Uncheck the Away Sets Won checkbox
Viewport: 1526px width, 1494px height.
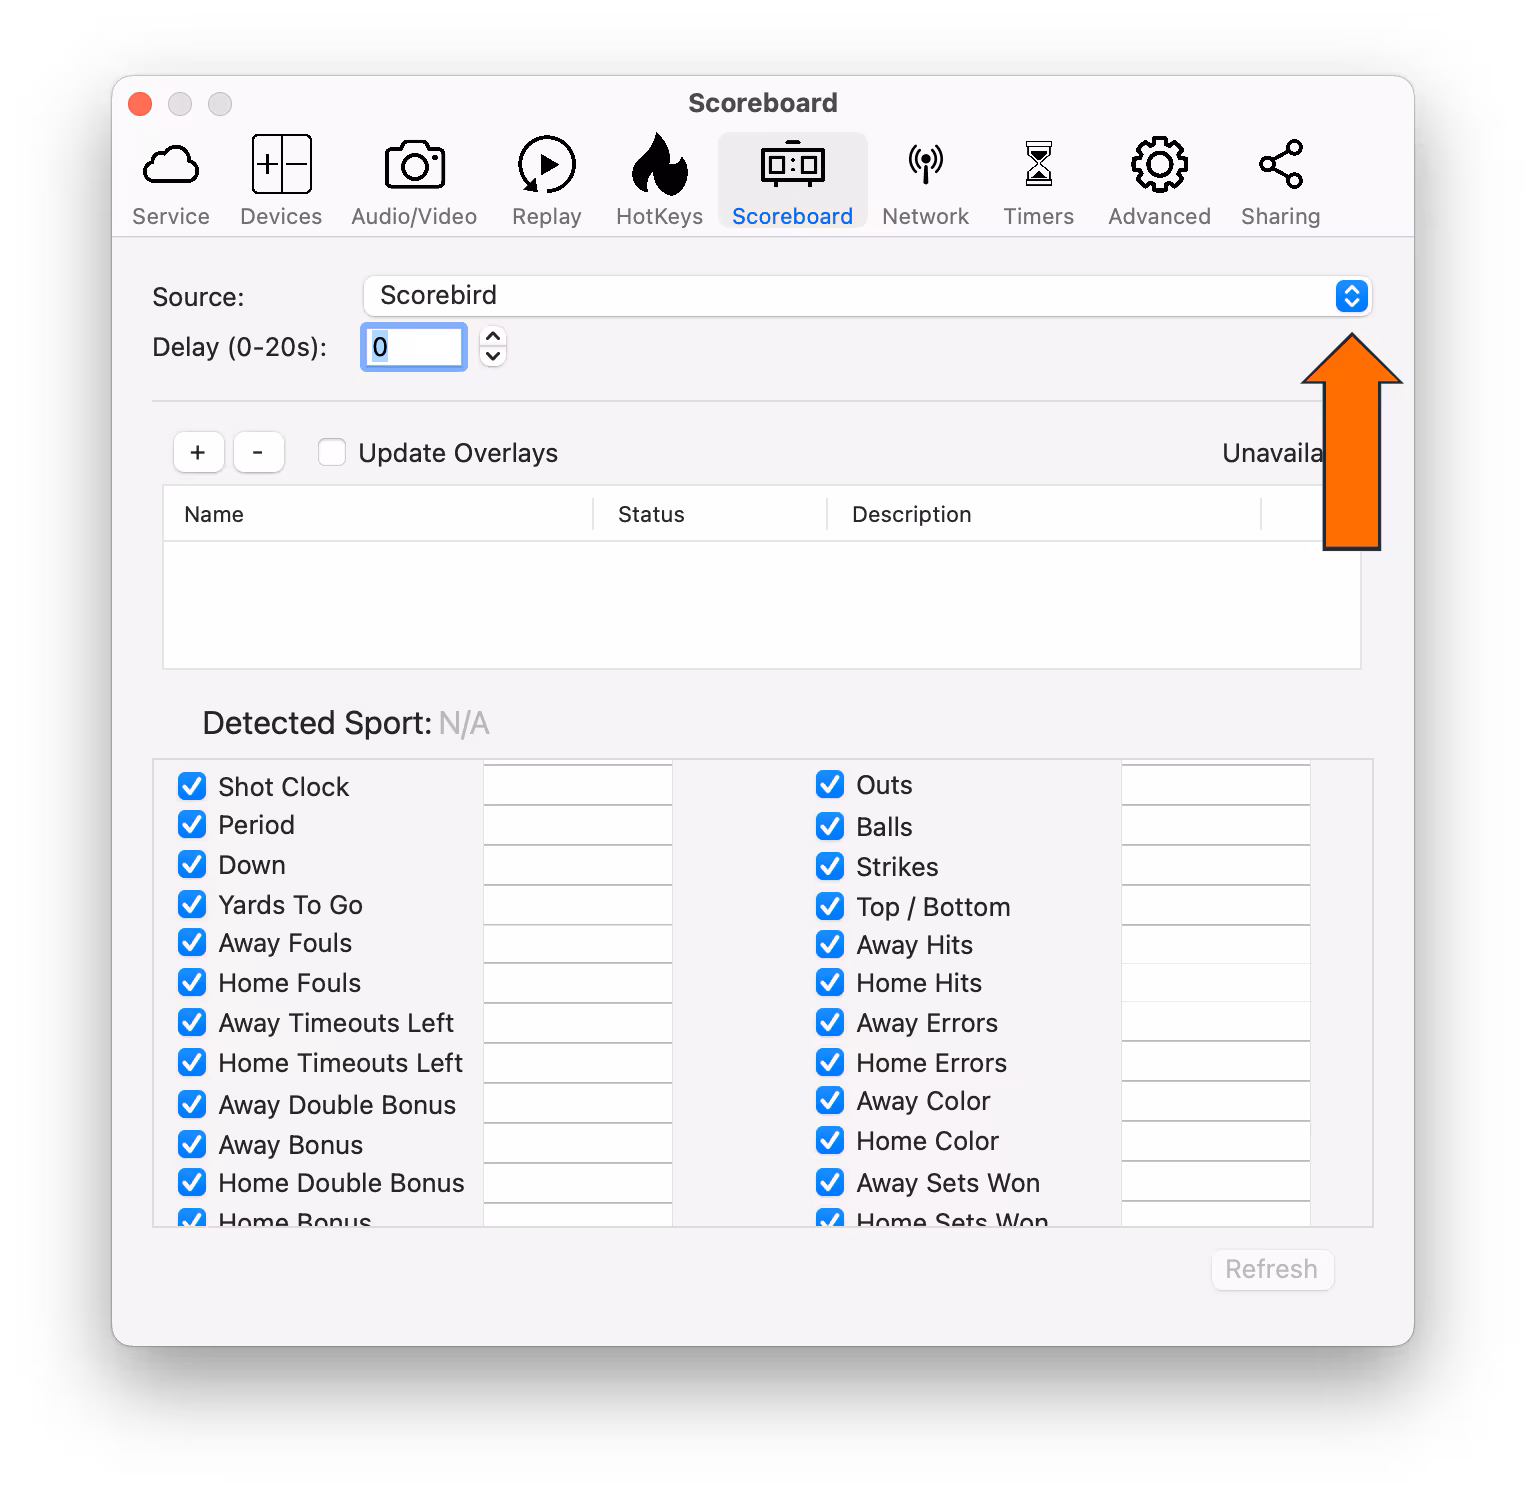coord(830,1182)
